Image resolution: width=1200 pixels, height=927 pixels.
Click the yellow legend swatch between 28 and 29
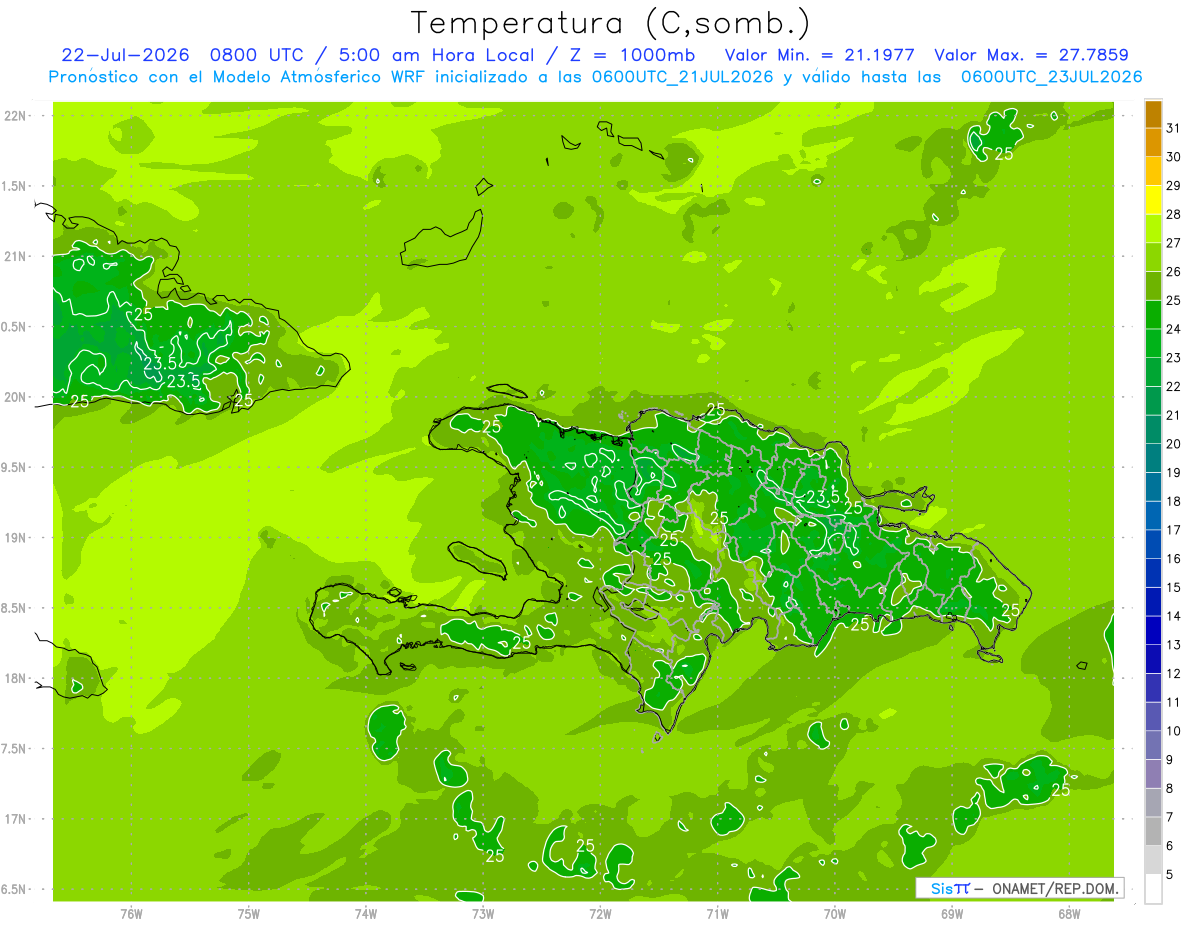pyautogui.click(x=1153, y=199)
